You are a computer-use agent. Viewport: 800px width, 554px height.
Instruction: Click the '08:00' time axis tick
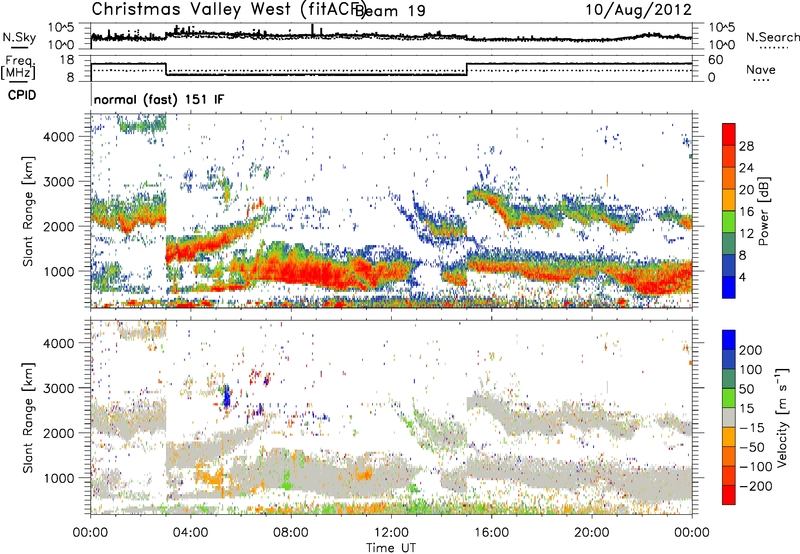tap(291, 533)
